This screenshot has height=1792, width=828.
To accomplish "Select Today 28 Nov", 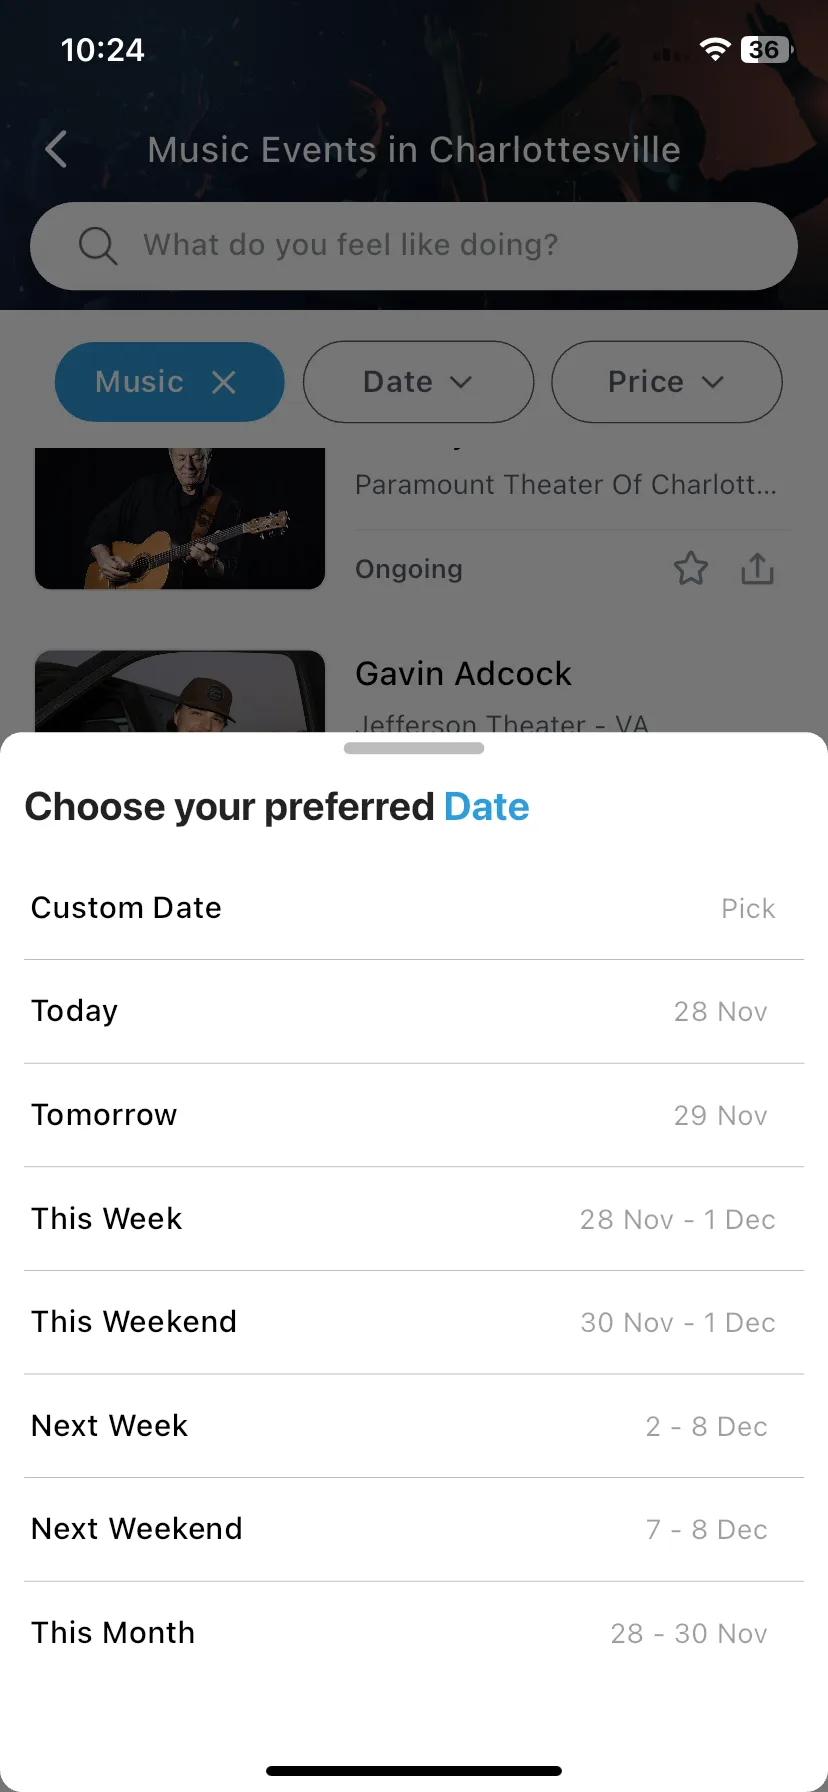I will point(414,1011).
